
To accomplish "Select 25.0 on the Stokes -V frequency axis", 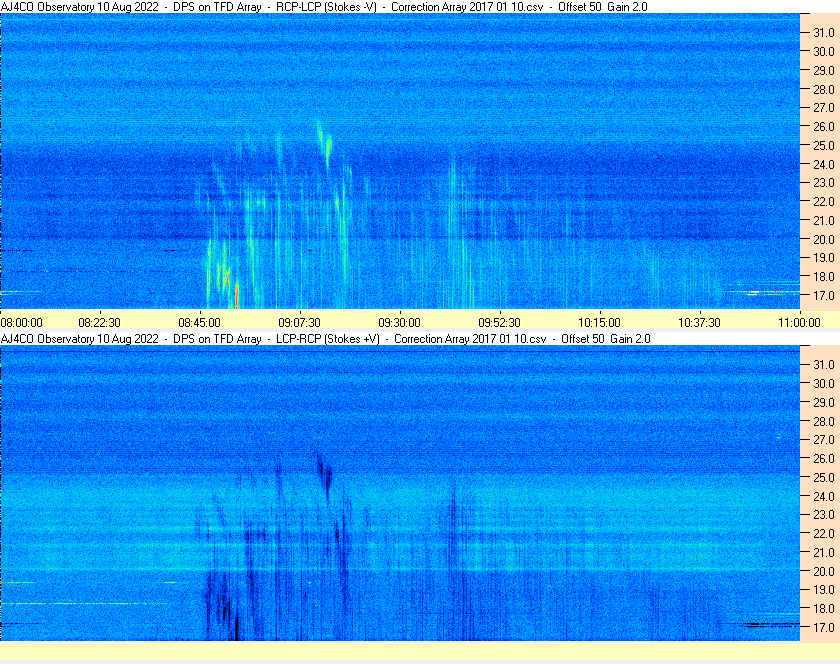I will pos(824,145).
